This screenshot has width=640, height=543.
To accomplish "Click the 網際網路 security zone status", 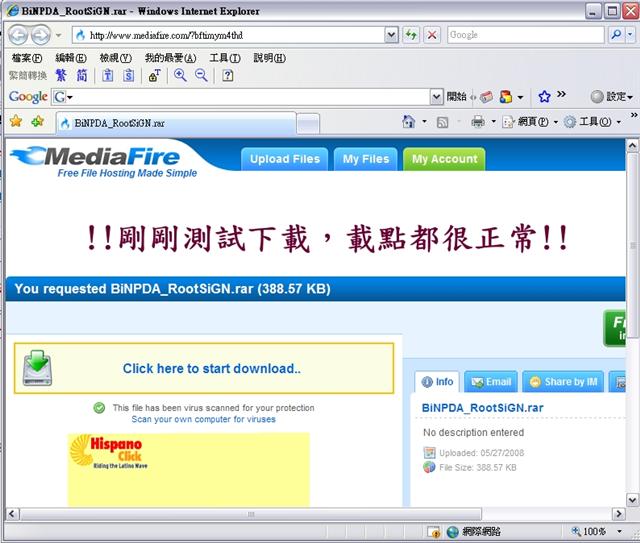I will point(473,532).
